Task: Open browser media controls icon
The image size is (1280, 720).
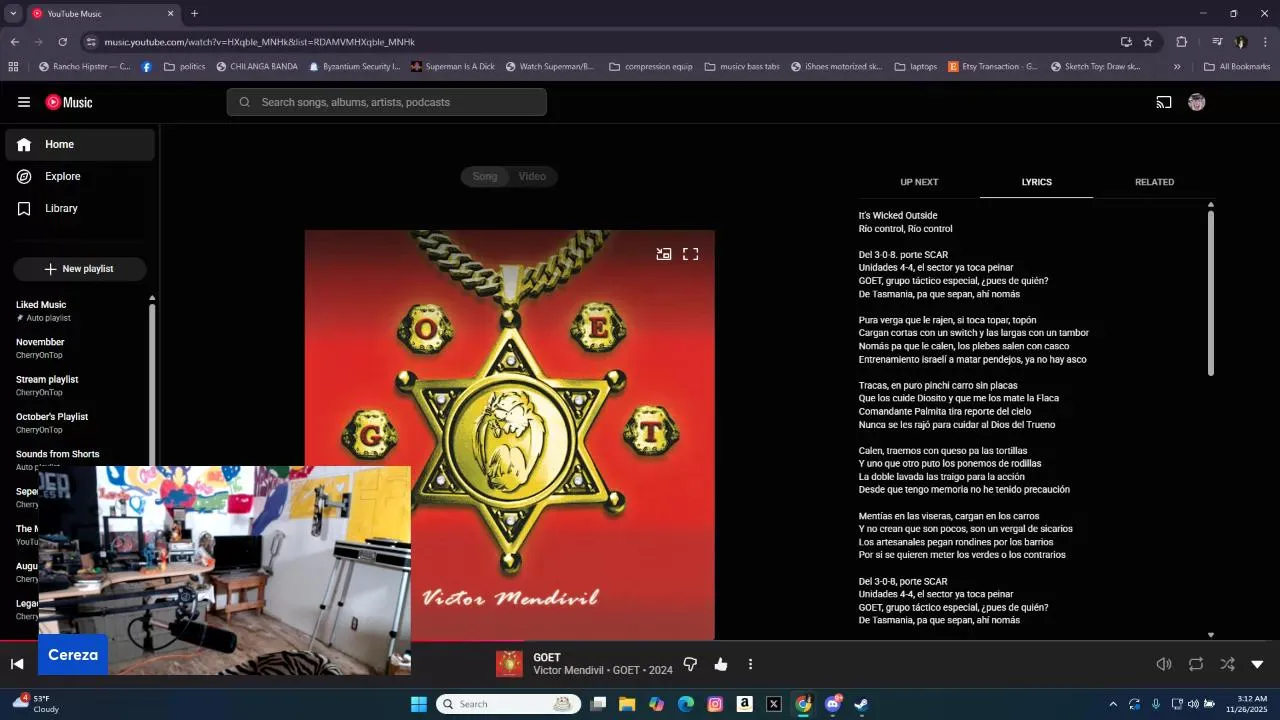Action: point(1217,42)
